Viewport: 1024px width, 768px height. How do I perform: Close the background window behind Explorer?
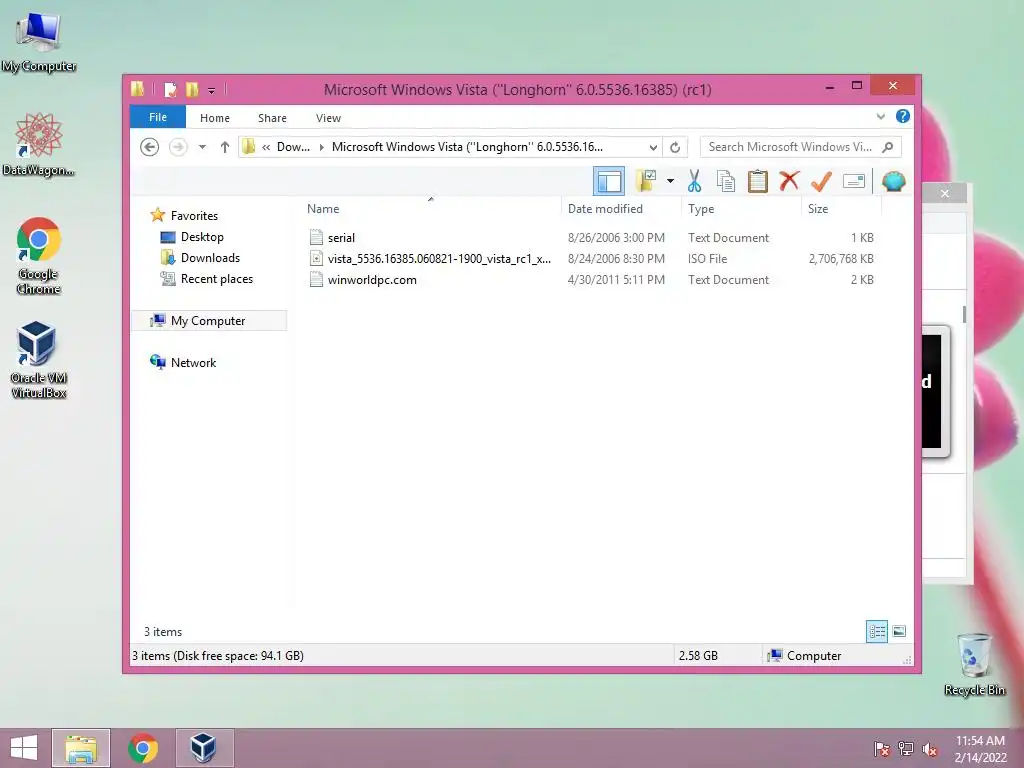pos(944,193)
